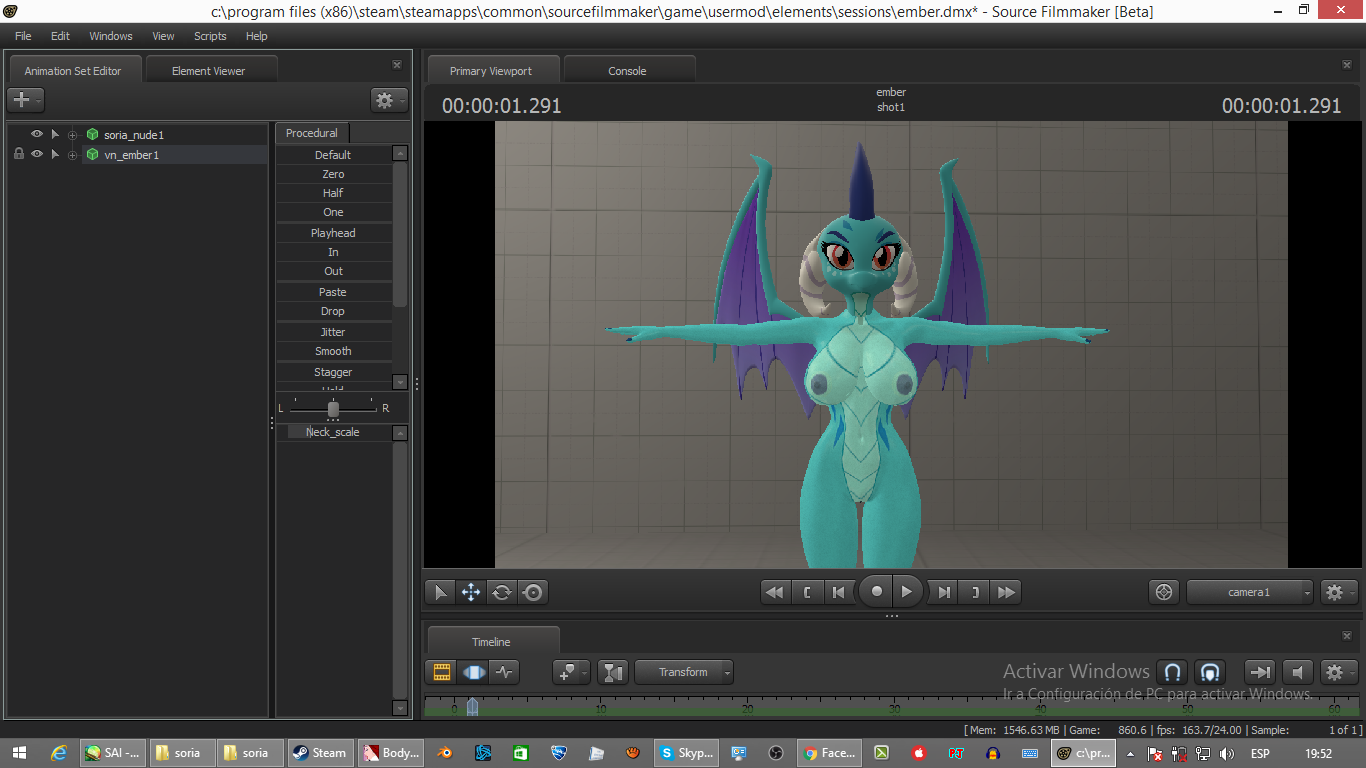
Task: Apply the Zero procedural preset
Action: point(333,174)
